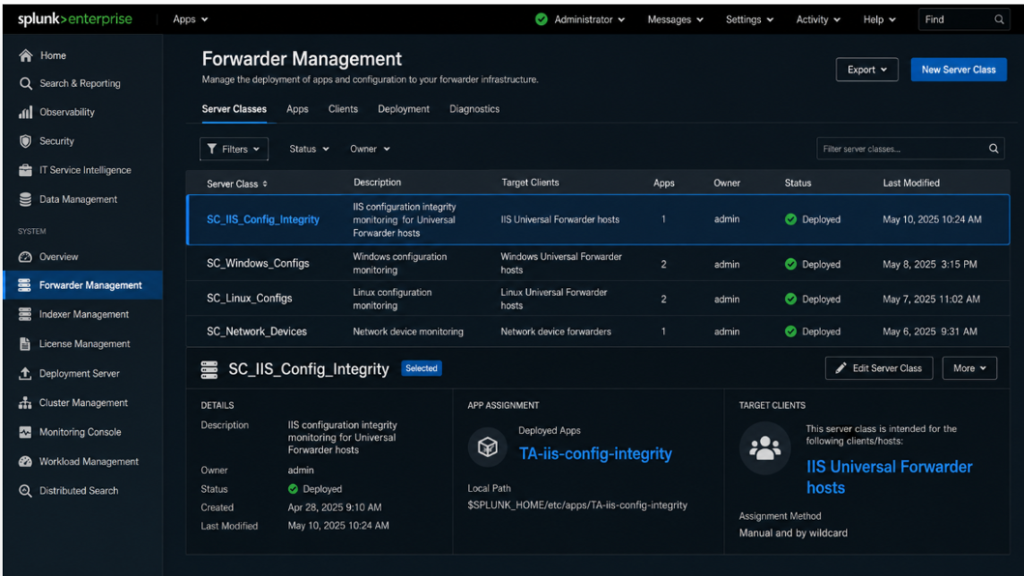Click the Data Management database icon
Screen dimensions: 1024x576
(x=25, y=199)
